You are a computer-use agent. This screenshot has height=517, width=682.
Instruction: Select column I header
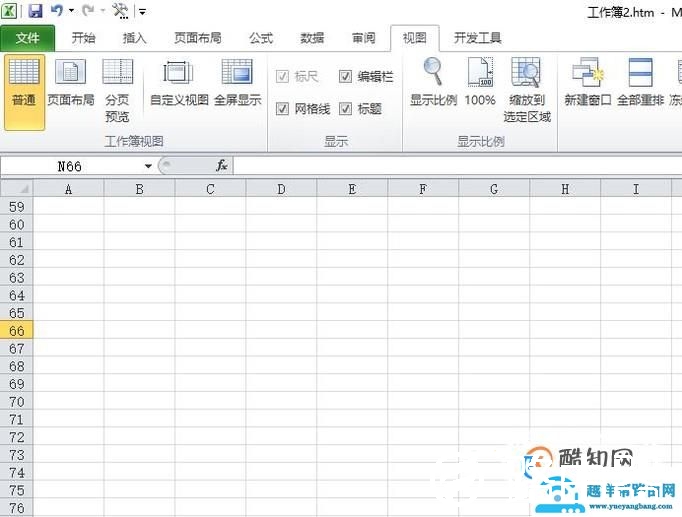point(636,189)
